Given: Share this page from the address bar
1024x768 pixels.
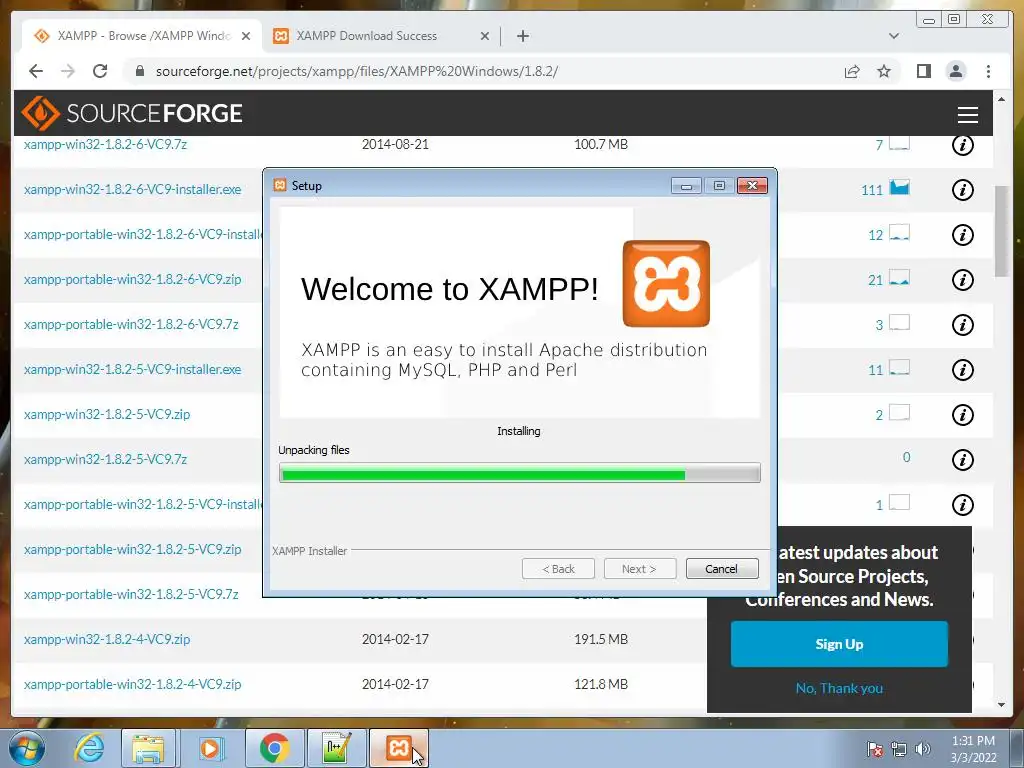Looking at the screenshot, I should pos(852,71).
